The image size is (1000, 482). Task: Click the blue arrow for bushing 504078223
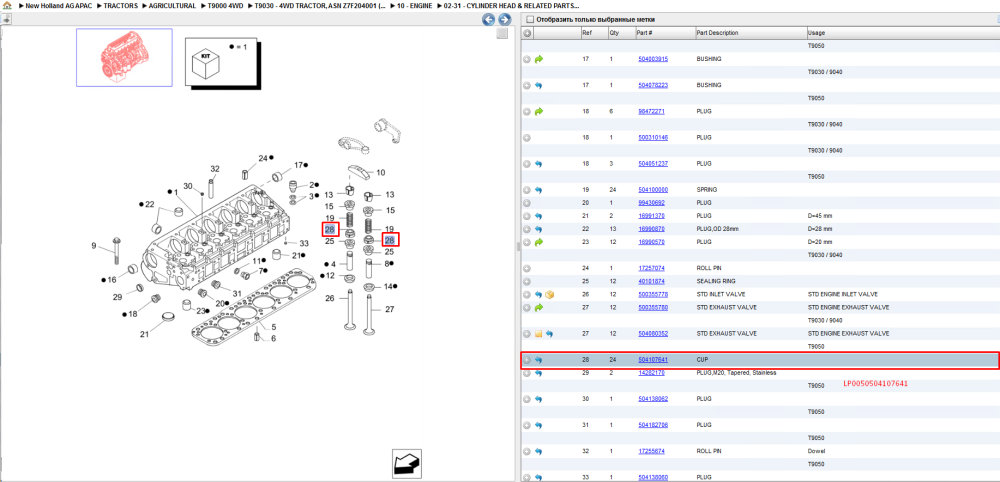[x=538, y=85]
